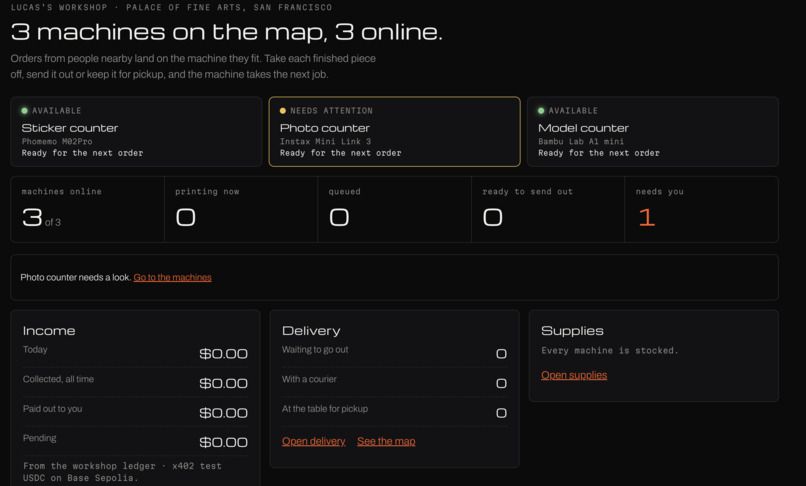The width and height of the screenshot is (806, 486).
Task: Click the 'At the table for pickup' row
Action: pos(394,411)
